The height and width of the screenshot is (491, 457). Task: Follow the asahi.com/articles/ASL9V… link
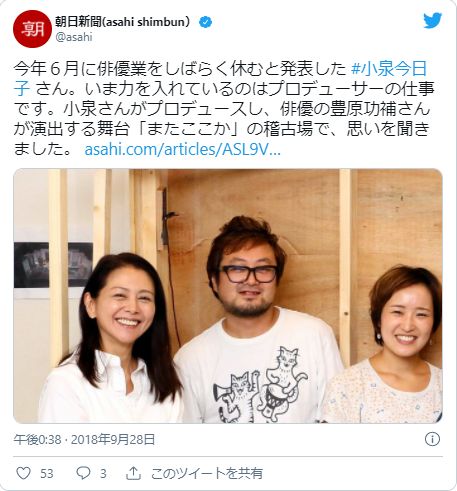point(183,150)
